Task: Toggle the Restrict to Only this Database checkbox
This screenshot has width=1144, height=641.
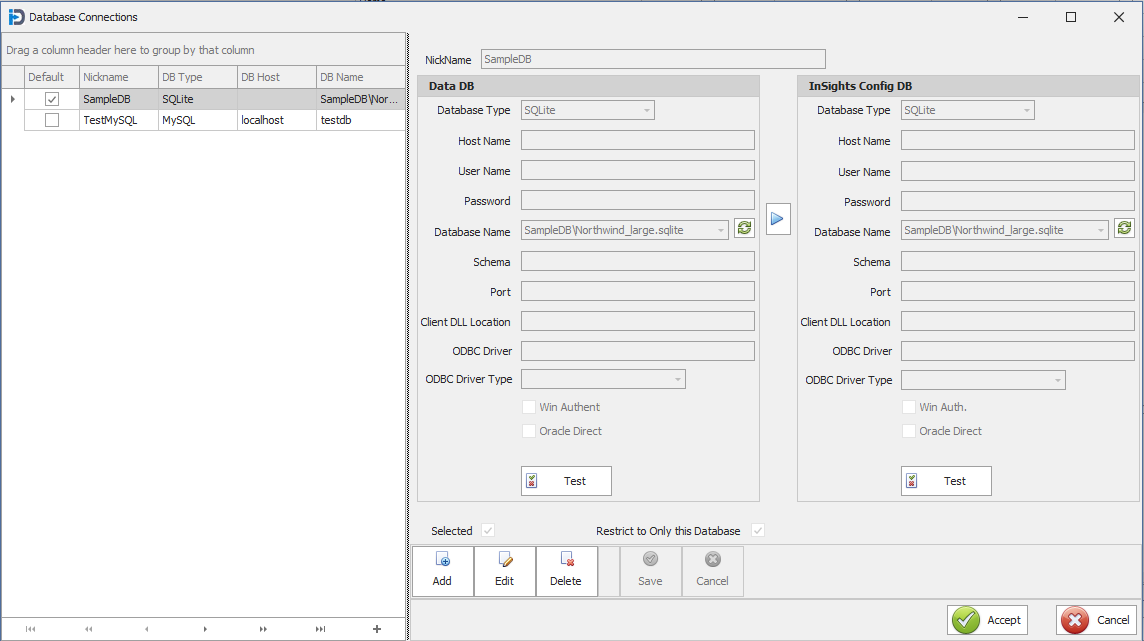Action: (758, 531)
